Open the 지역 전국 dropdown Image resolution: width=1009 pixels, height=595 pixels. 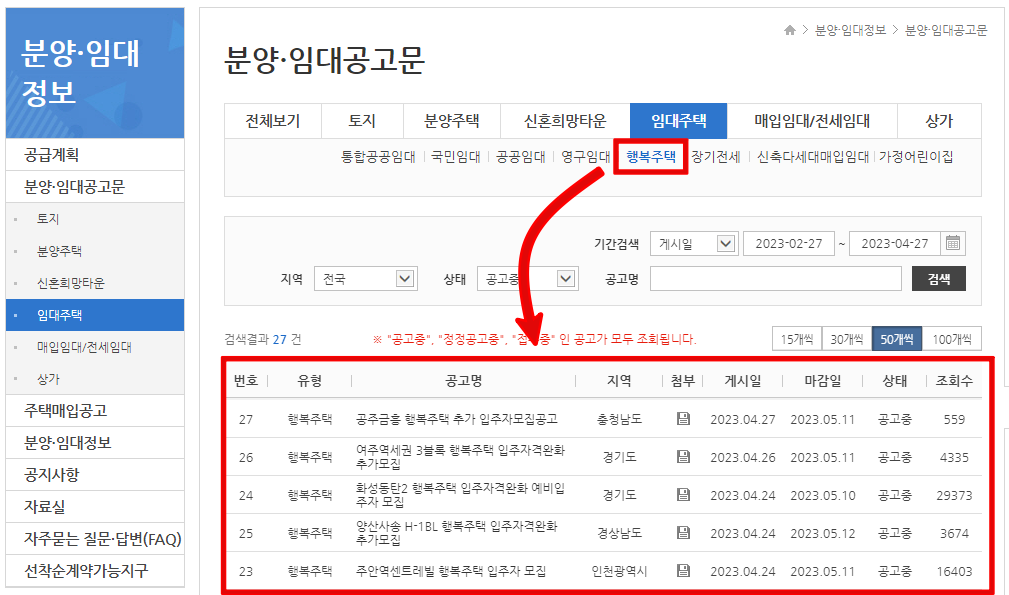tap(366, 279)
